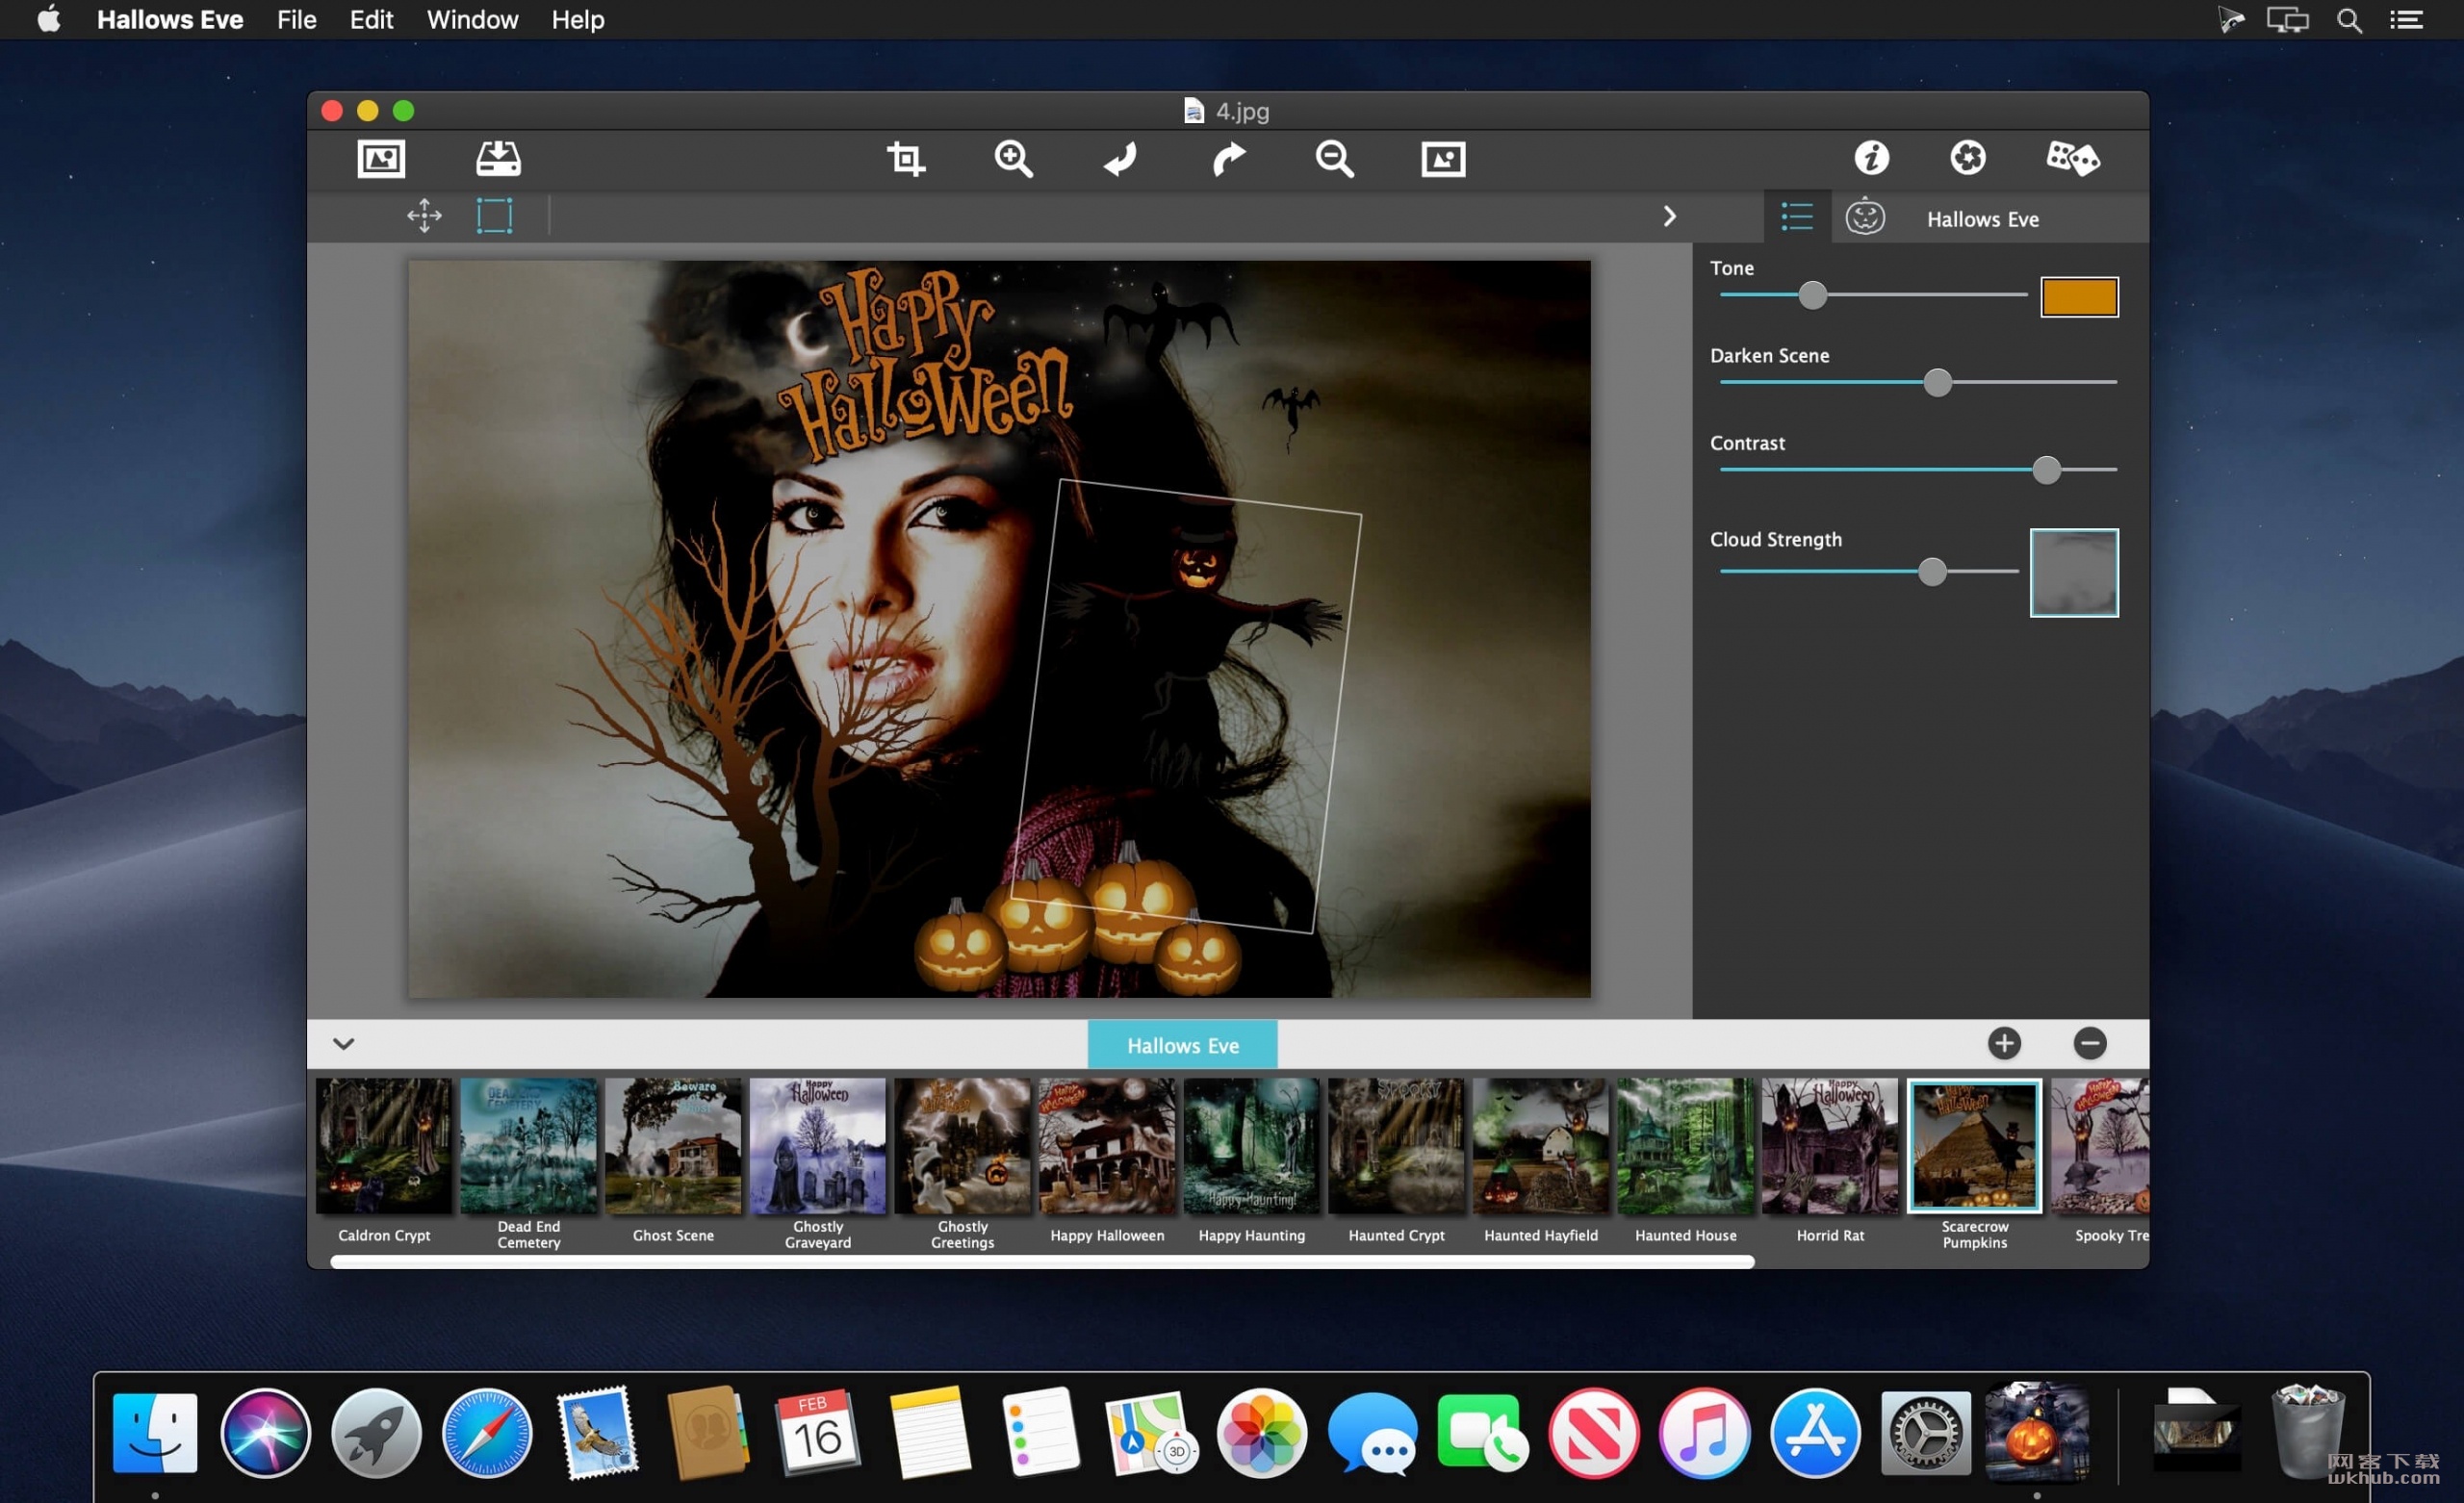Viewport: 2464px width, 1503px height.
Task: Click the save image tray icon
Action: (498, 159)
